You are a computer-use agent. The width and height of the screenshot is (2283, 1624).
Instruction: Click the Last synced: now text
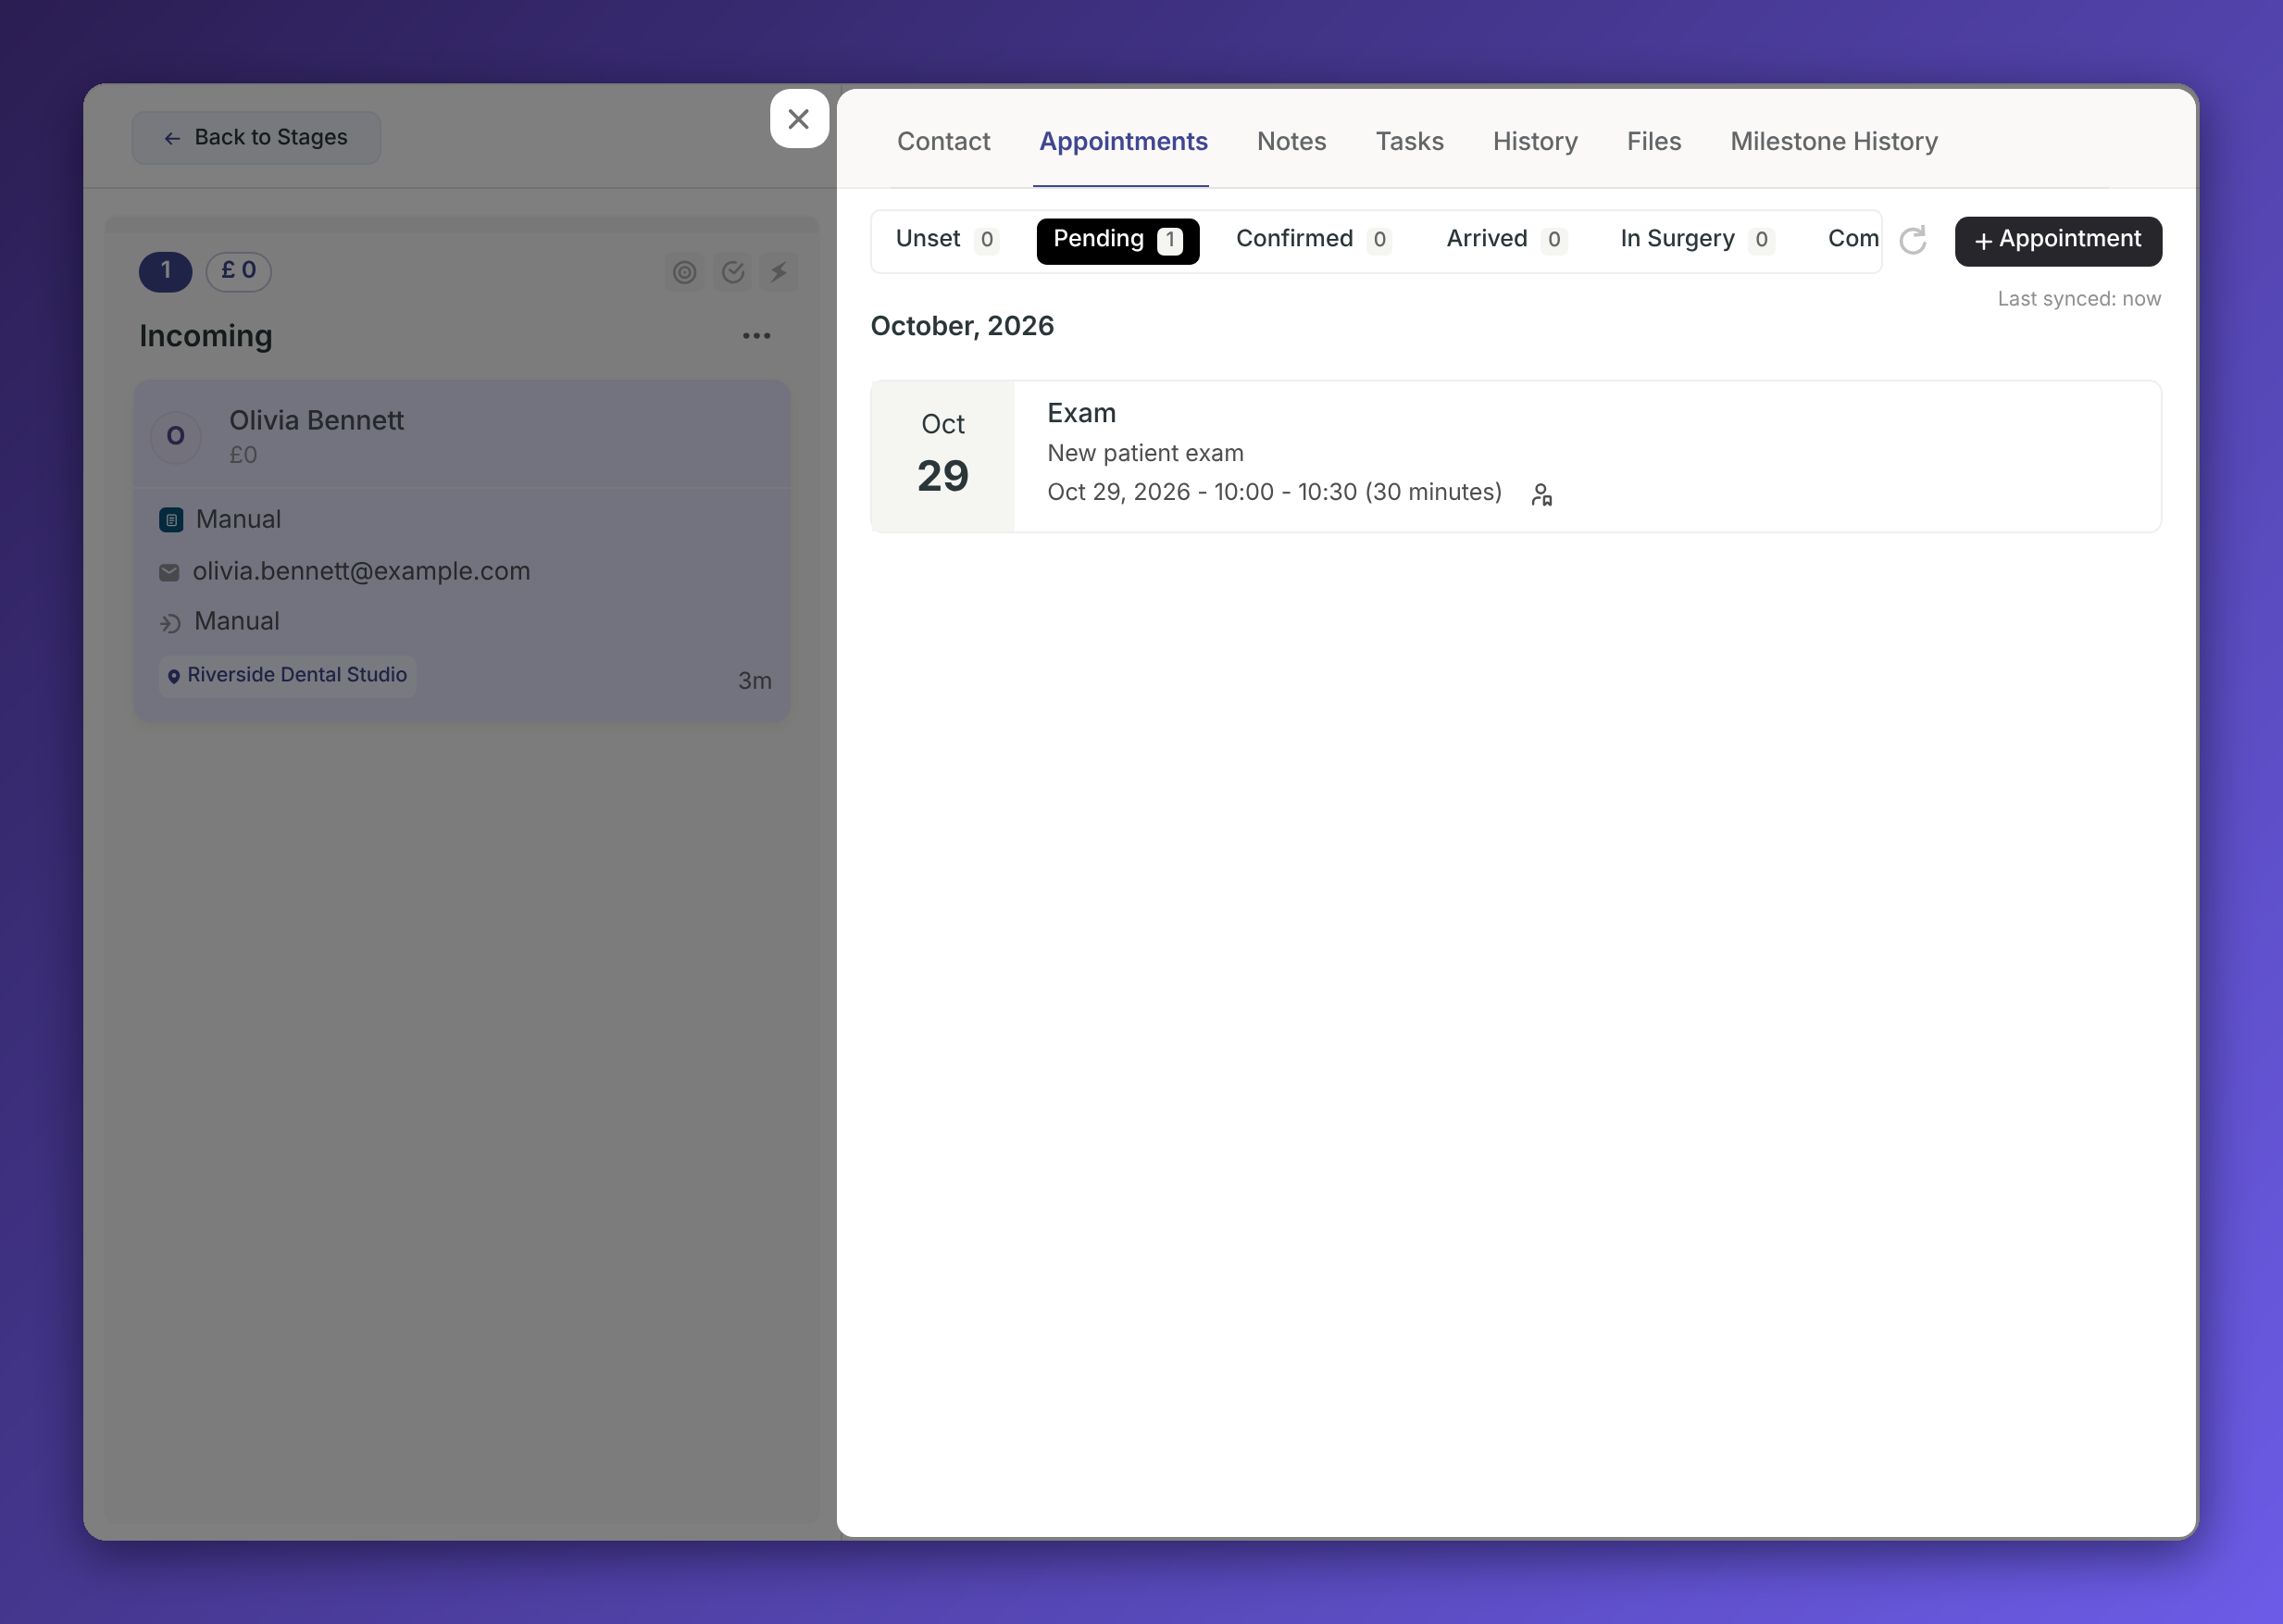click(2078, 299)
